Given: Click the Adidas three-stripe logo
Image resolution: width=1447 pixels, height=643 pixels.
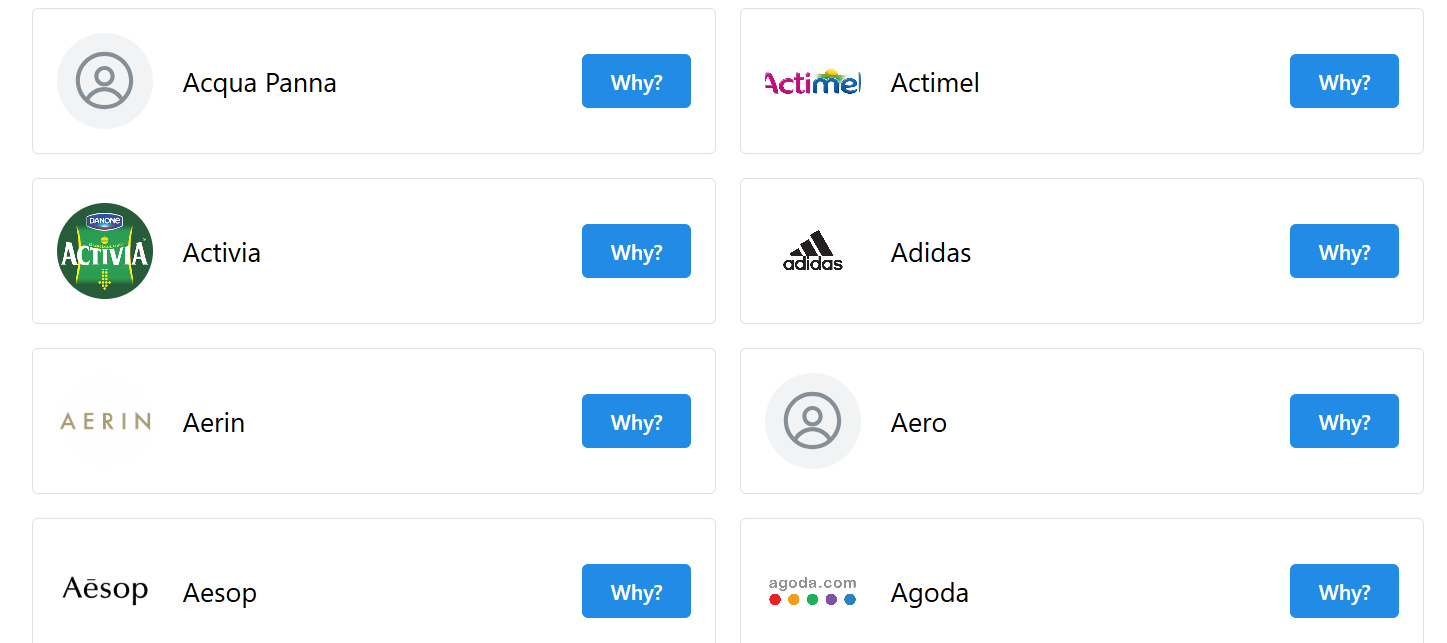Looking at the screenshot, I should point(813,251).
